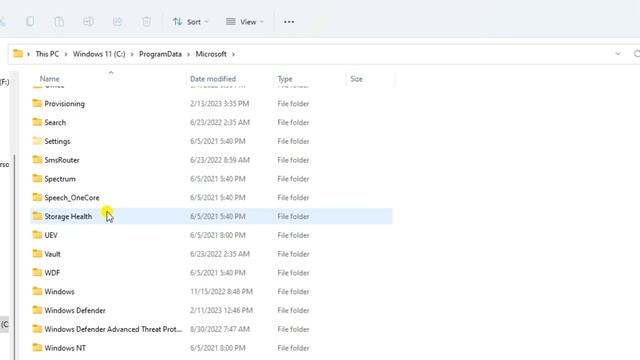This screenshot has height=360, width=640.
Task: Select the SmsRouter folder icon
Action: (37, 160)
